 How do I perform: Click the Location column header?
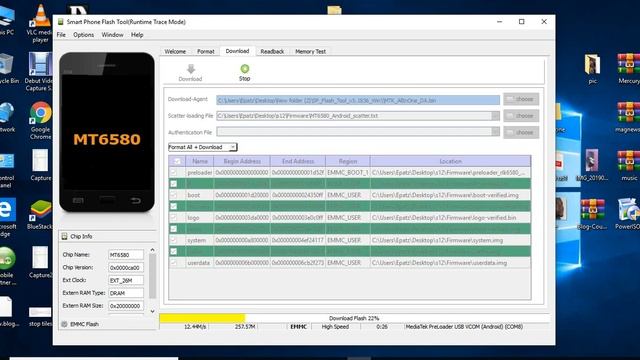click(451, 161)
